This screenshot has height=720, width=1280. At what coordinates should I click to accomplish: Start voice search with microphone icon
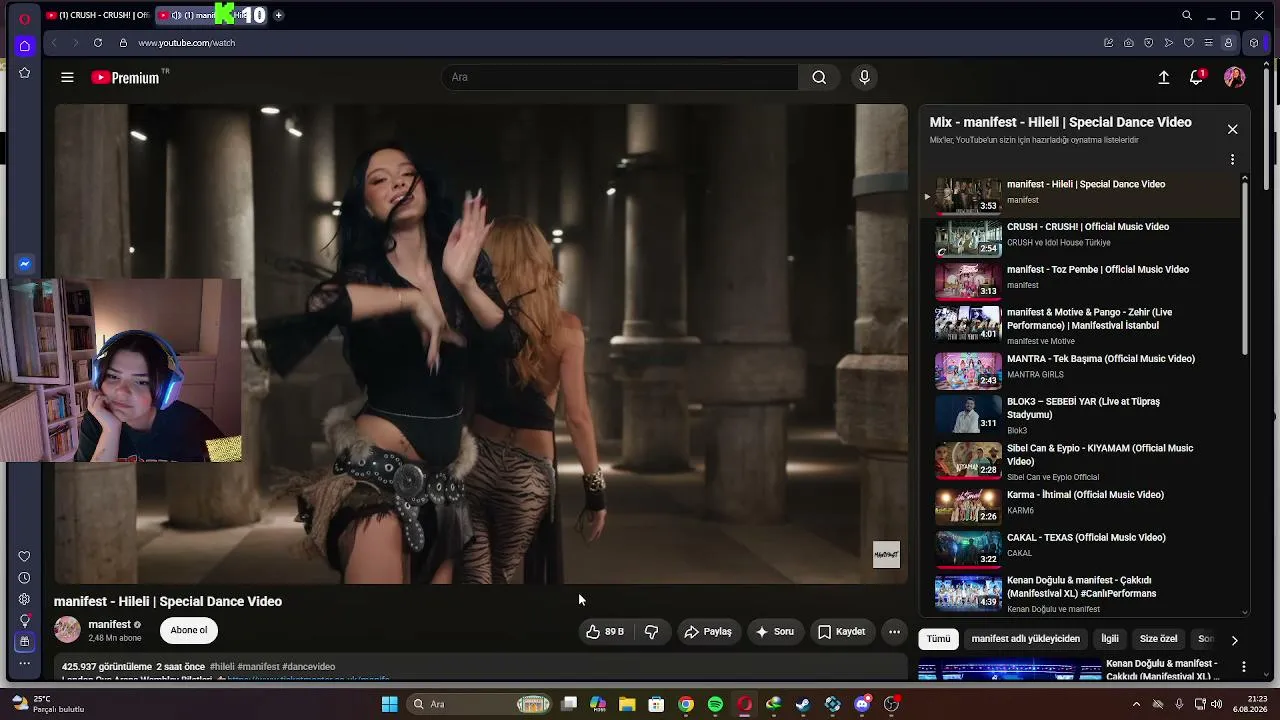click(x=865, y=77)
